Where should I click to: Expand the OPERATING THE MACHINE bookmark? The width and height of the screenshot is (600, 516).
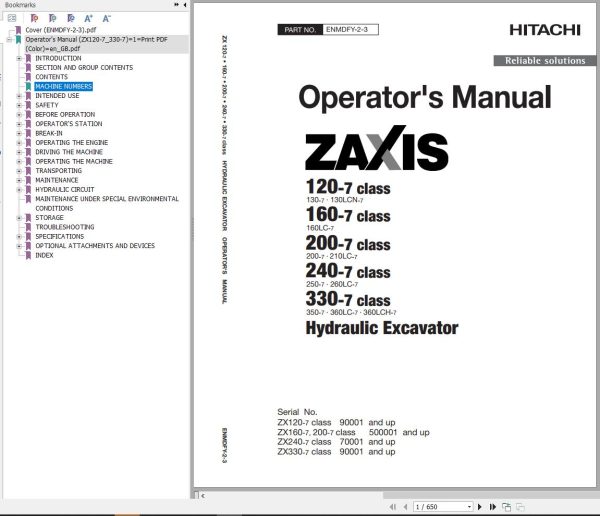(x=19, y=161)
